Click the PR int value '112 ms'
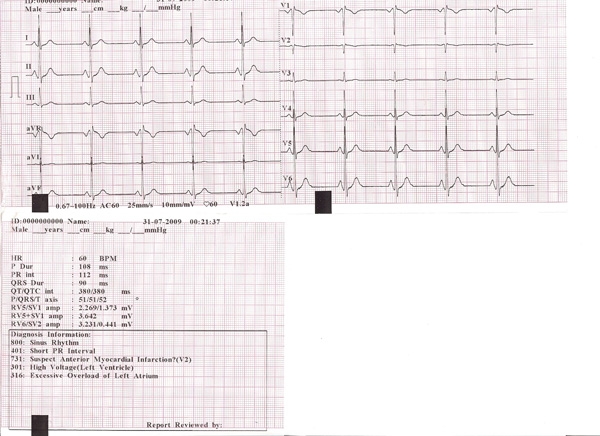The width and height of the screenshot is (600, 436). tap(93, 275)
